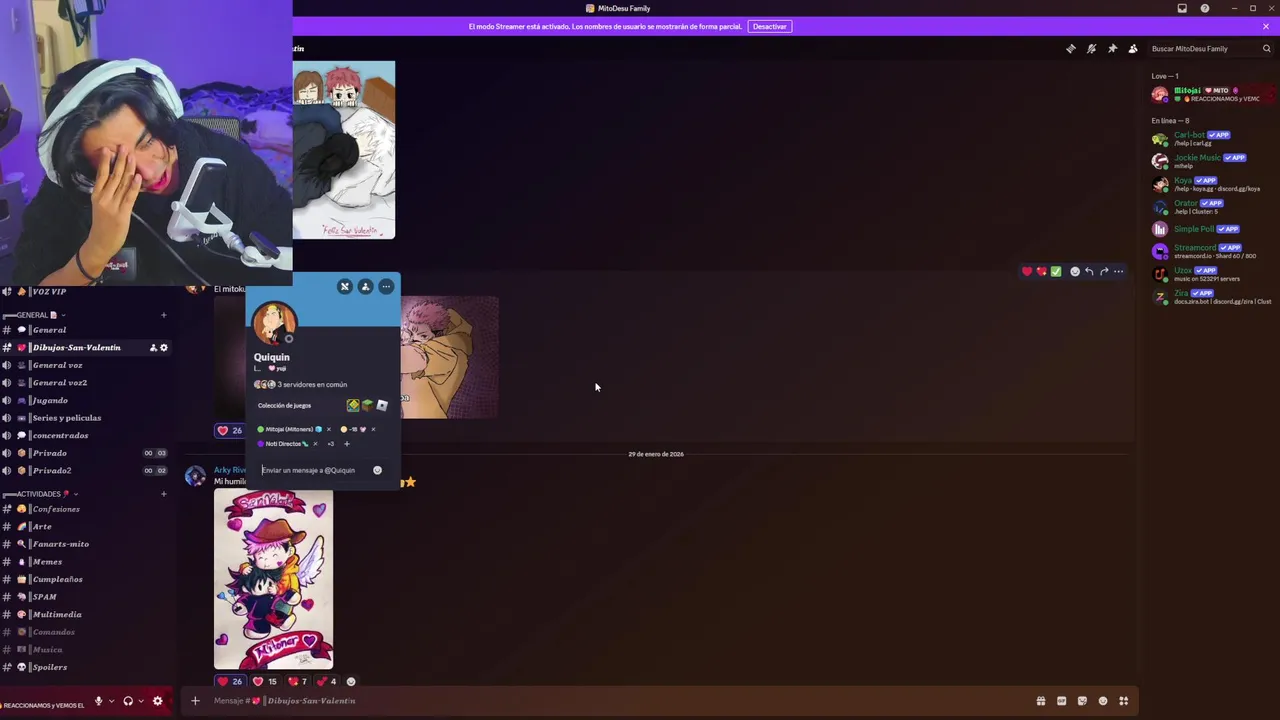Image resolution: width=1280 pixels, height=720 pixels.
Task: Open microphone input options dropdown arrow
Action: [x=111, y=701]
